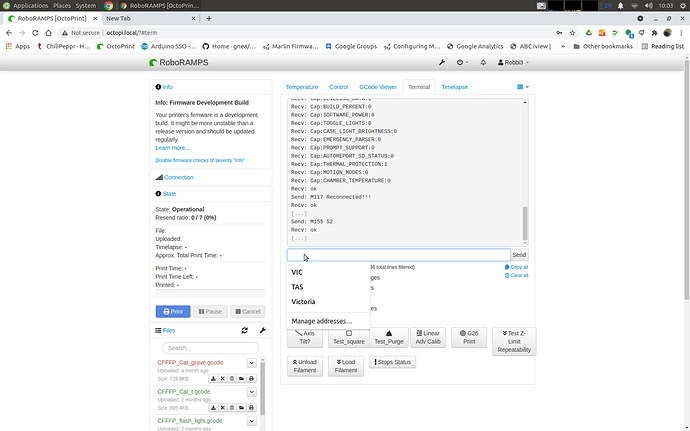Open the Robbi3 user menu
The image size is (690, 431).
513,63
